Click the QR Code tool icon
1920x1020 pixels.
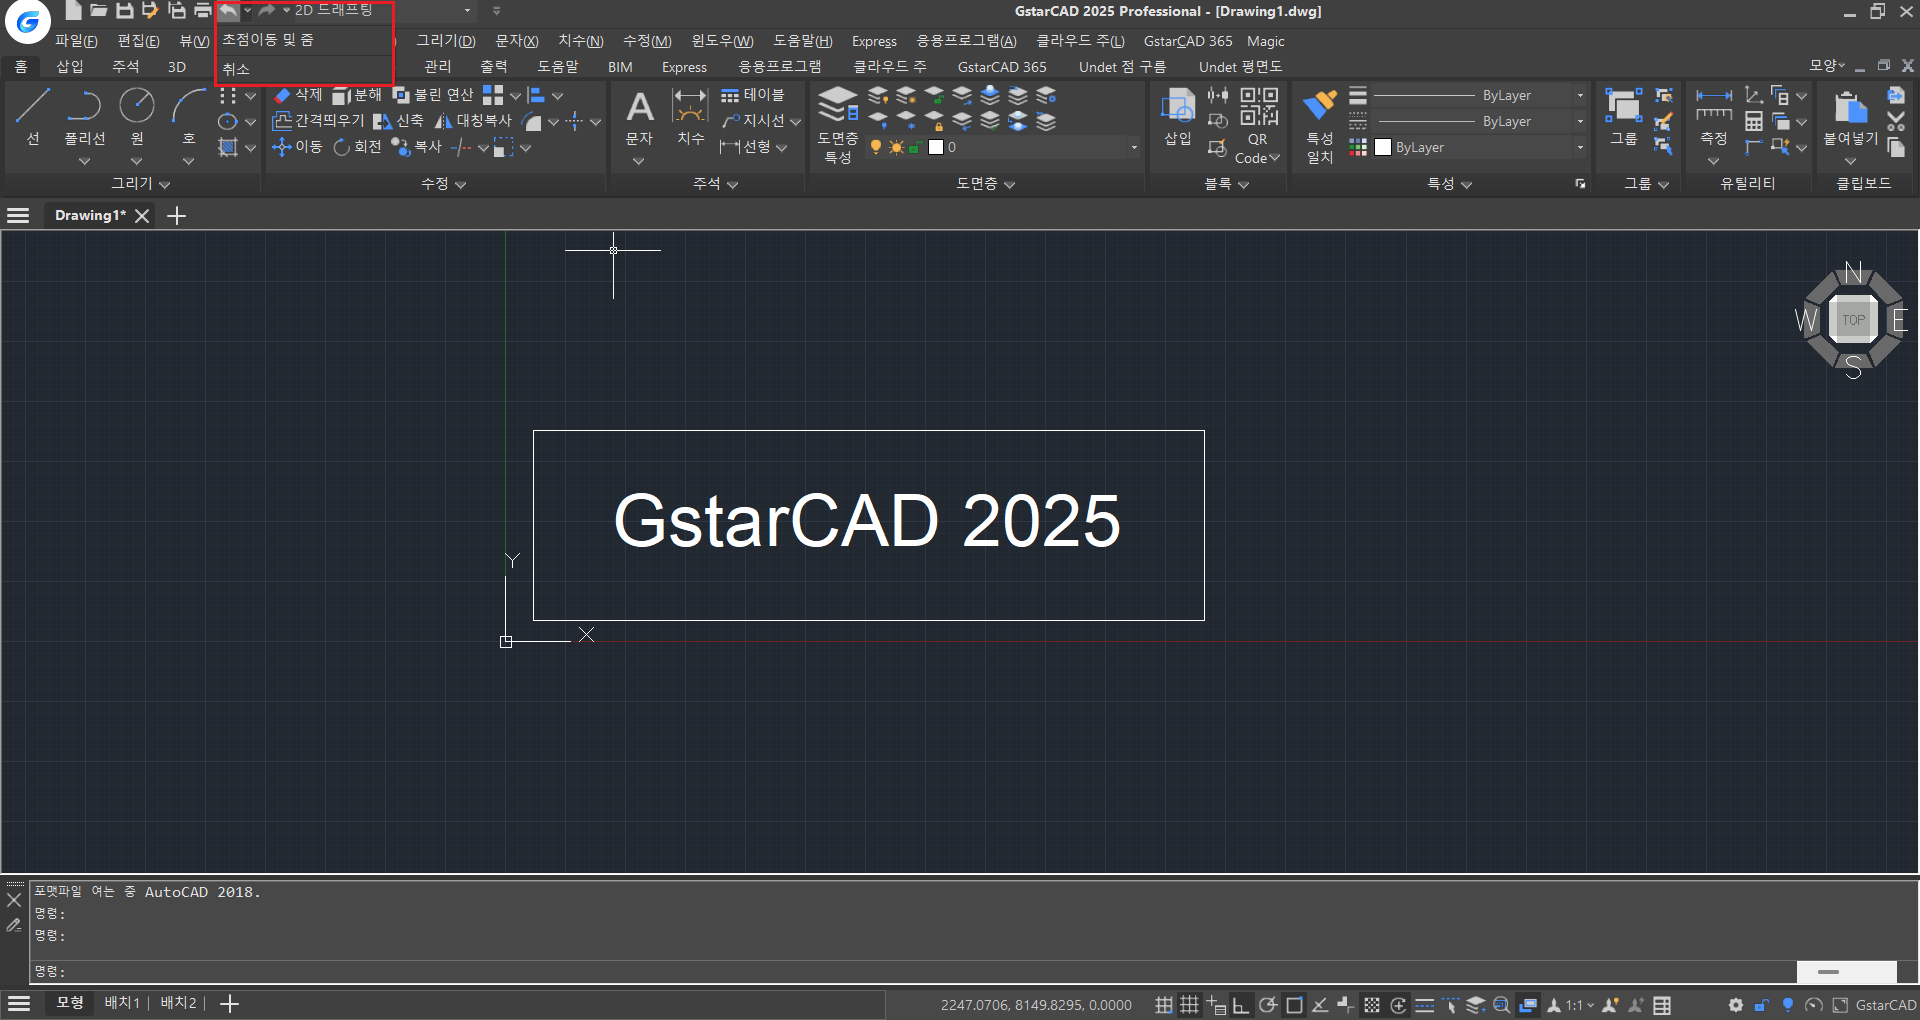tap(1259, 105)
